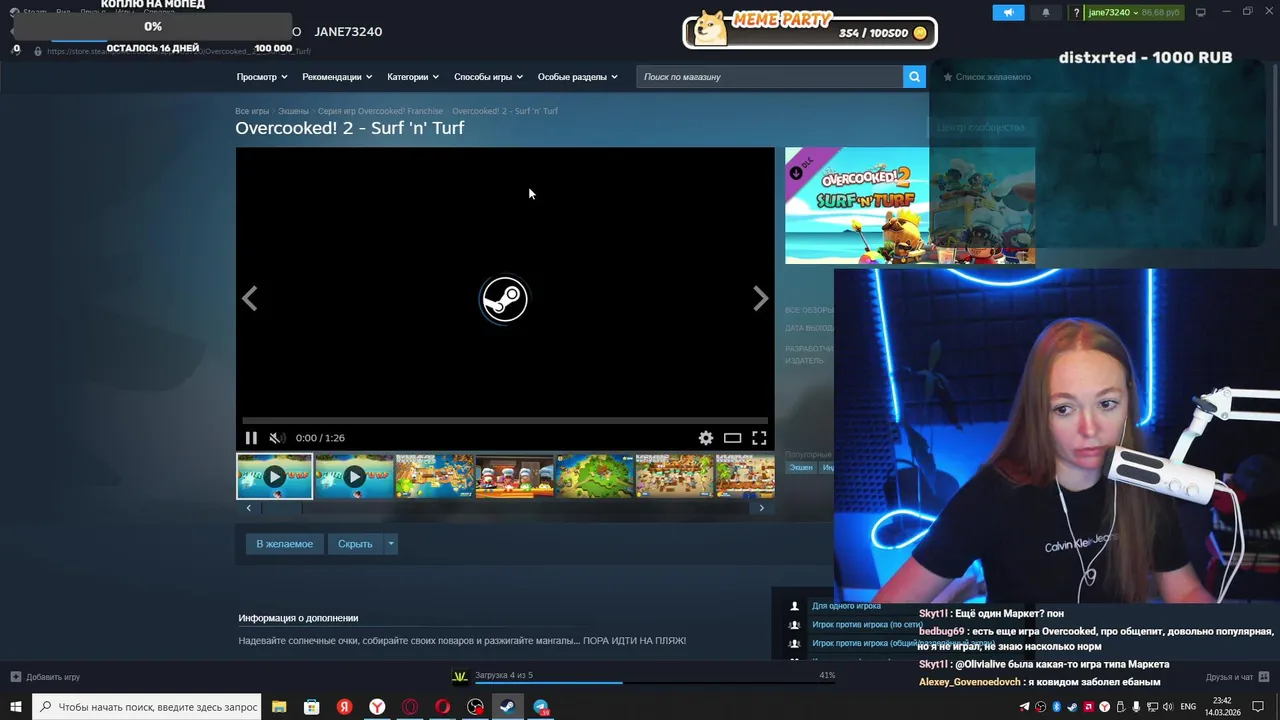Pause the trailer video playback
The image size is (1280, 720).
(251, 438)
